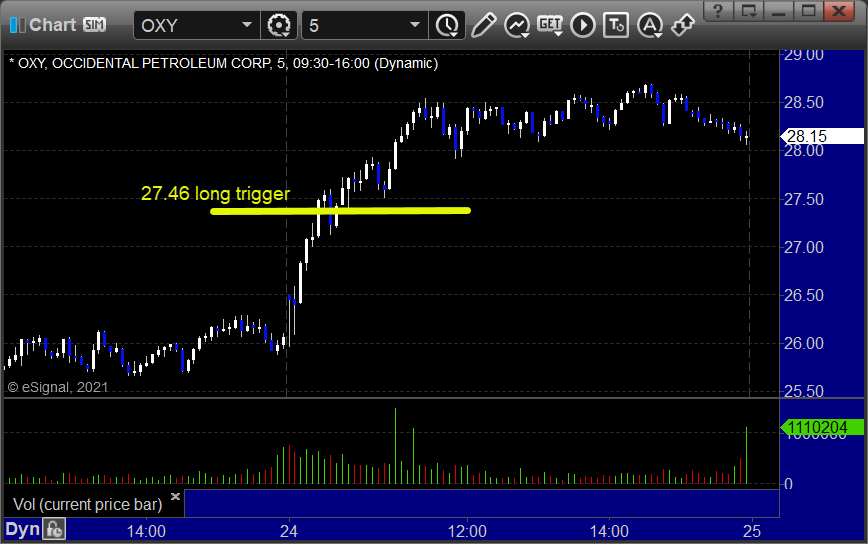Image resolution: width=868 pixels, height=544 pixels.
Task: Click the pop-out window options button
Action: tap(748, 11)
